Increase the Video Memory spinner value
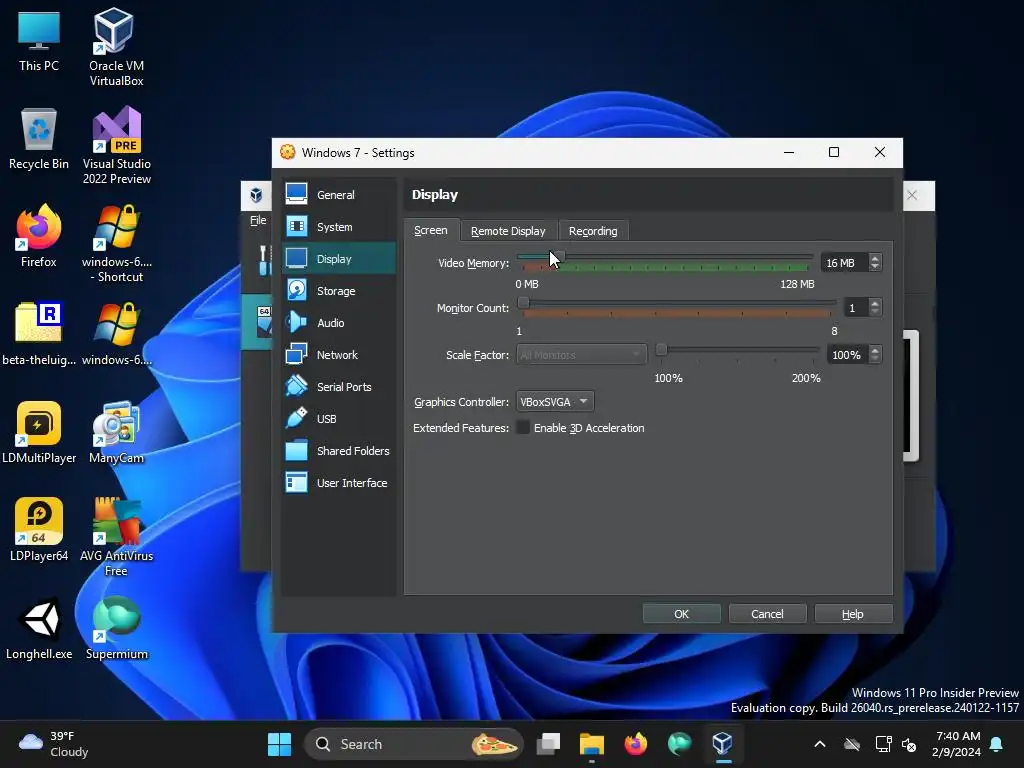The height and width of the screenshot is (768, 1024). pos(875,258)
